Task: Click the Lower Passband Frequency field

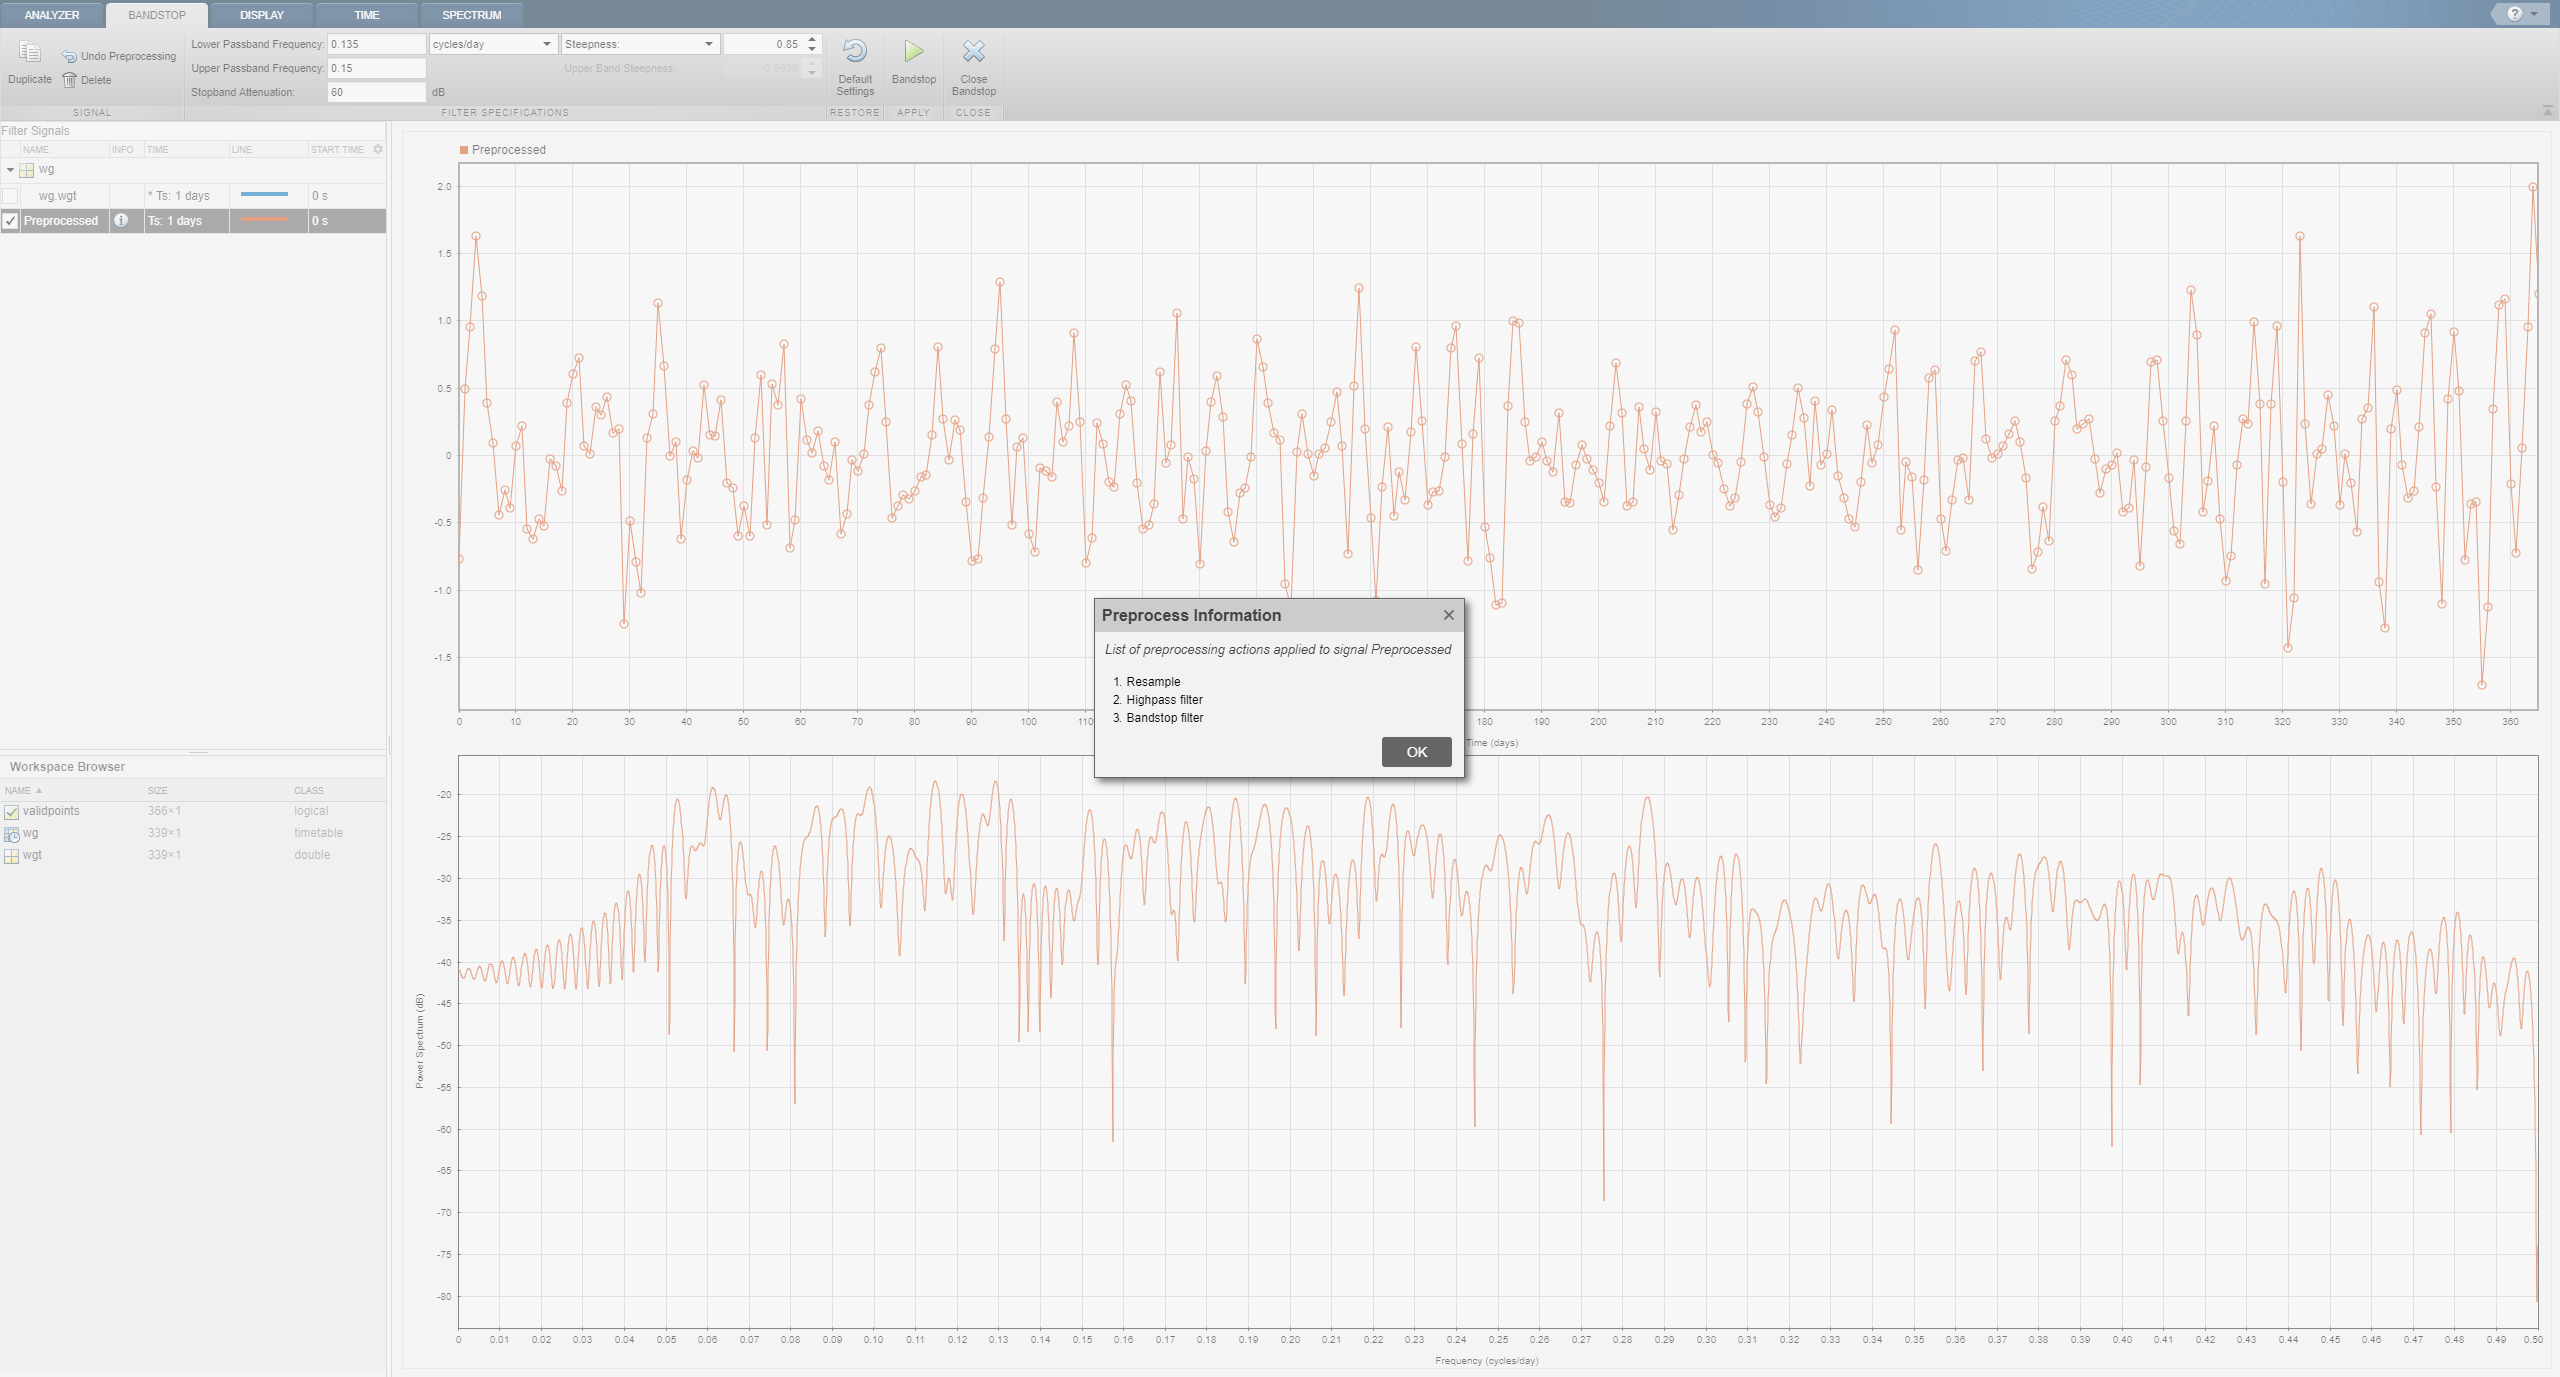Action: 376,44
